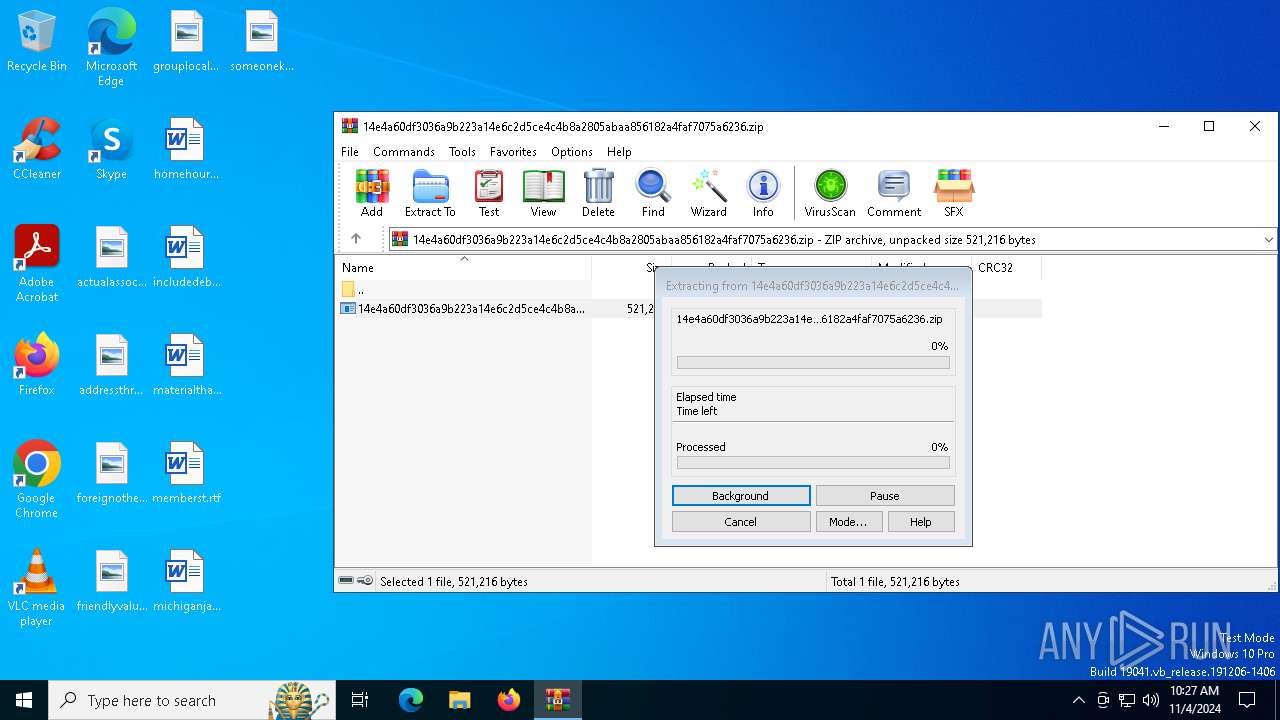The width and height of the screenshot is (1280, 720).
Task: Open File Explorer from taskbar
Action: (460, 700)
